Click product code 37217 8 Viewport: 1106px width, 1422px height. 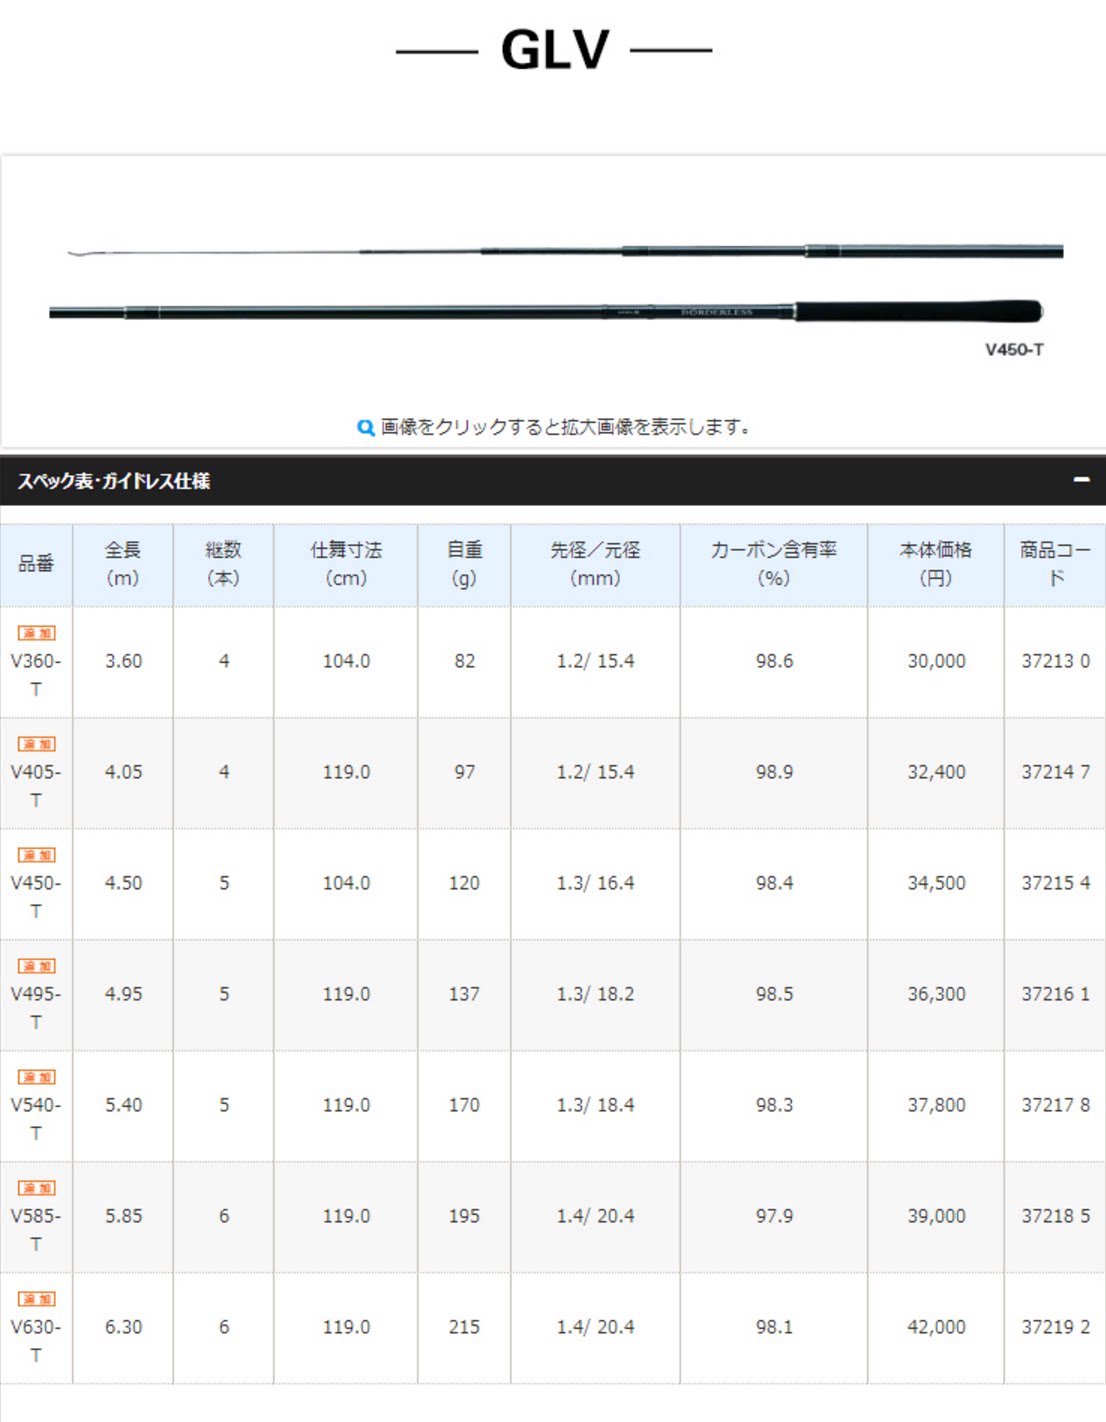click(x=1055, y=1105)
